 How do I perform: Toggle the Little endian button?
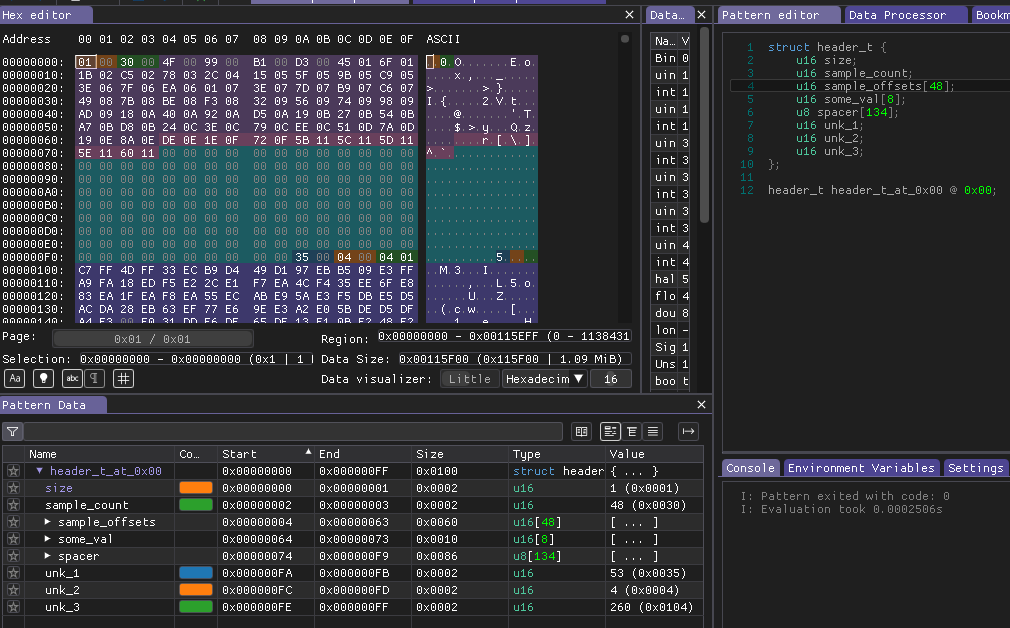point(470,379)
